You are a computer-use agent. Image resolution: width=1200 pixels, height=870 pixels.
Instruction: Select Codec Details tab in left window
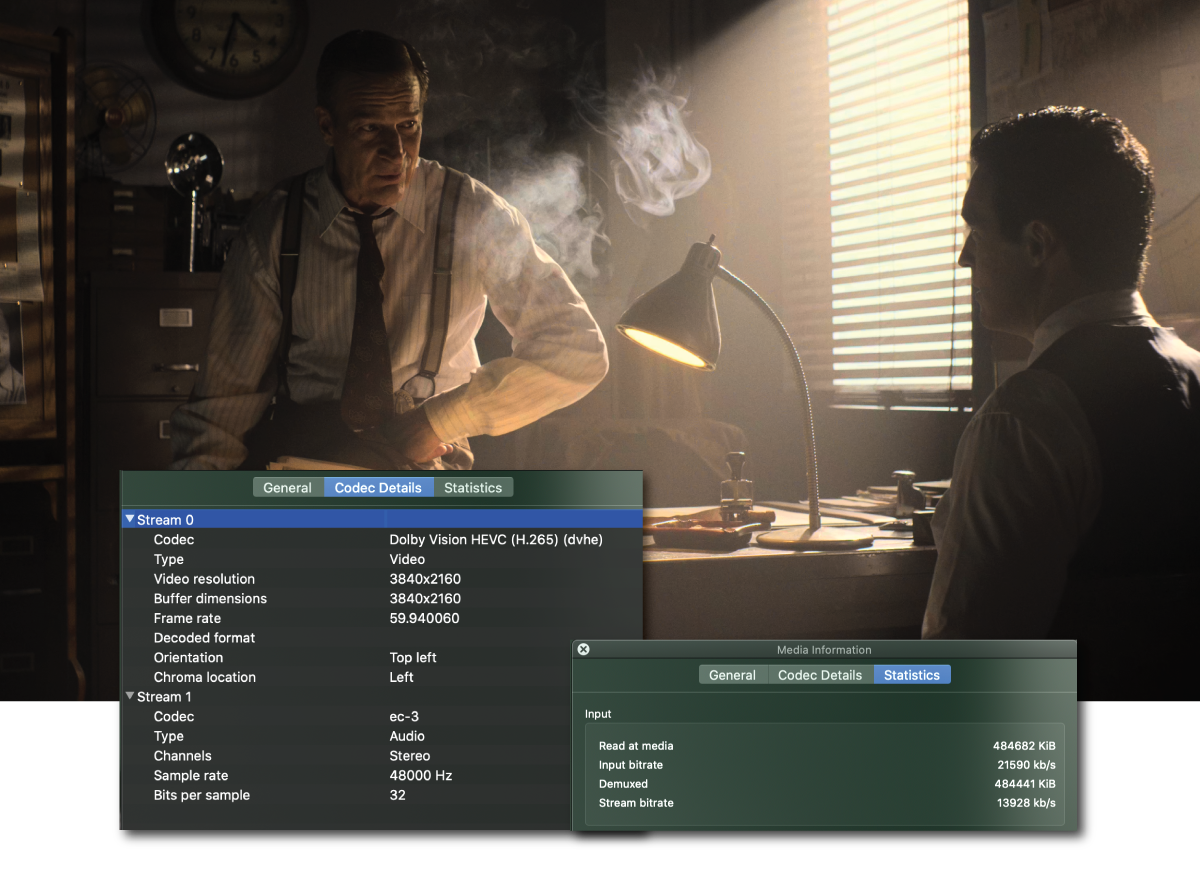[x=378, y=487]
